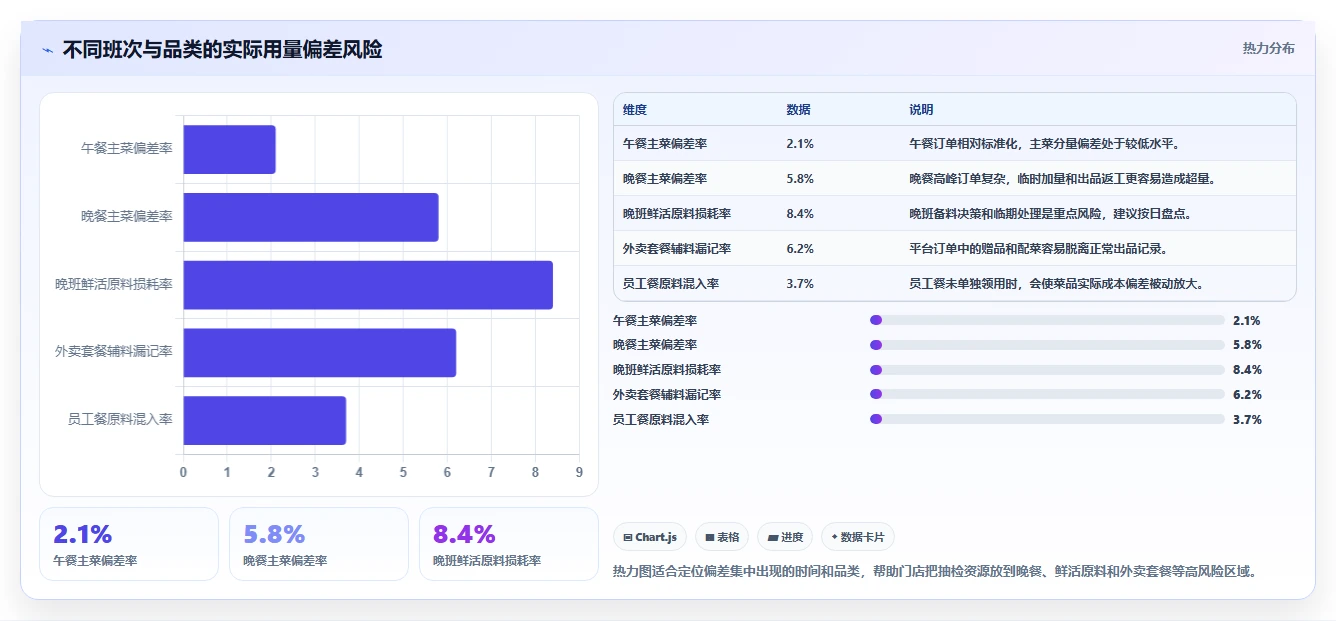Click the 外卖套餐辅料漏记率 progress bar
This screenshot has width=1336, height=621.
1047,394
